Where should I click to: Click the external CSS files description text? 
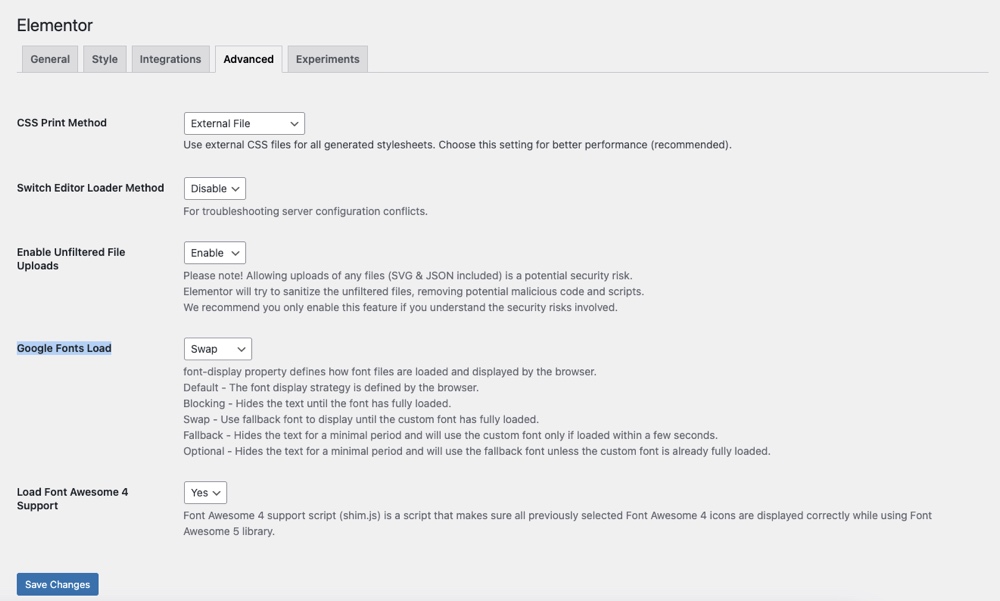point(457,145)
